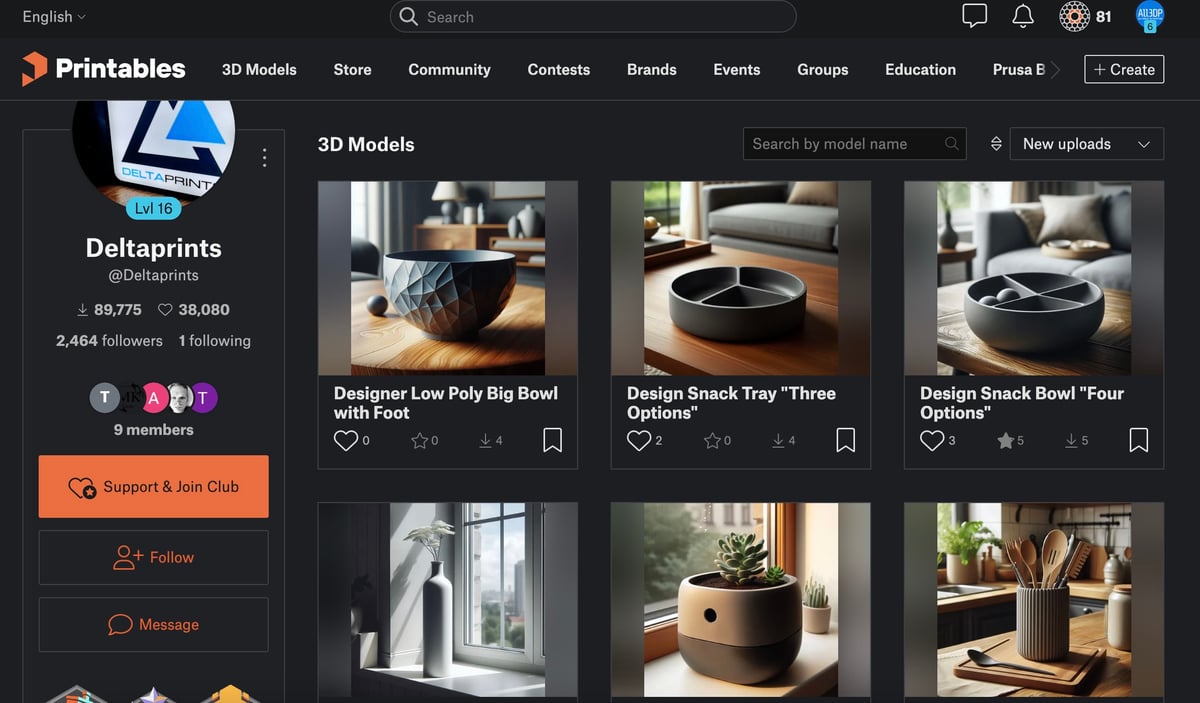Download Designer Low Poly Big Bowl with Foot
The height and width of the screenshot is (703, 1200).
click(485, 440)
